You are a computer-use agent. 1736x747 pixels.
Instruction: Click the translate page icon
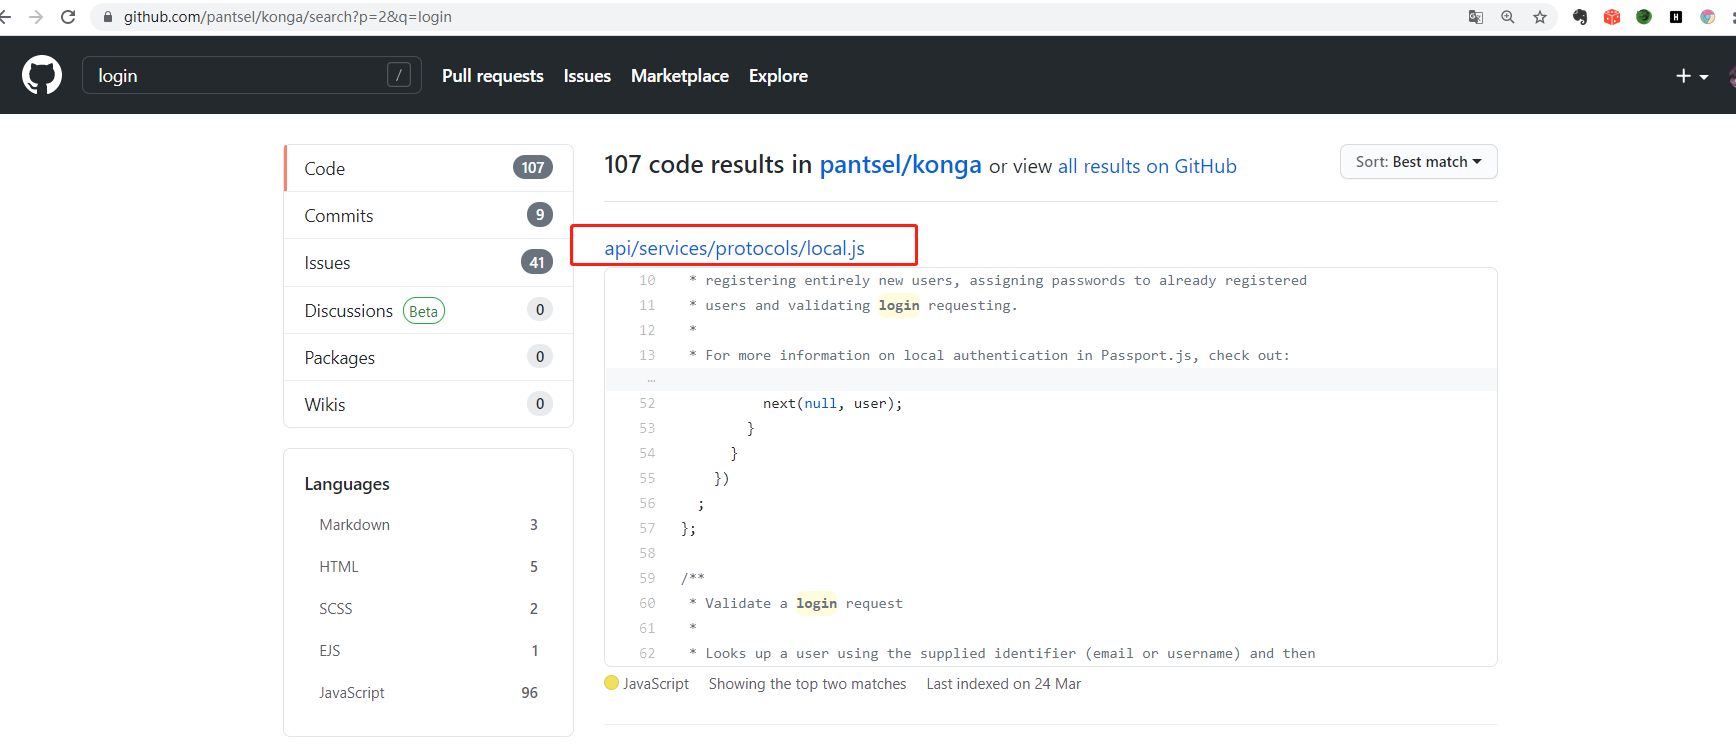pyautogui.click(x=1476, y=17)
